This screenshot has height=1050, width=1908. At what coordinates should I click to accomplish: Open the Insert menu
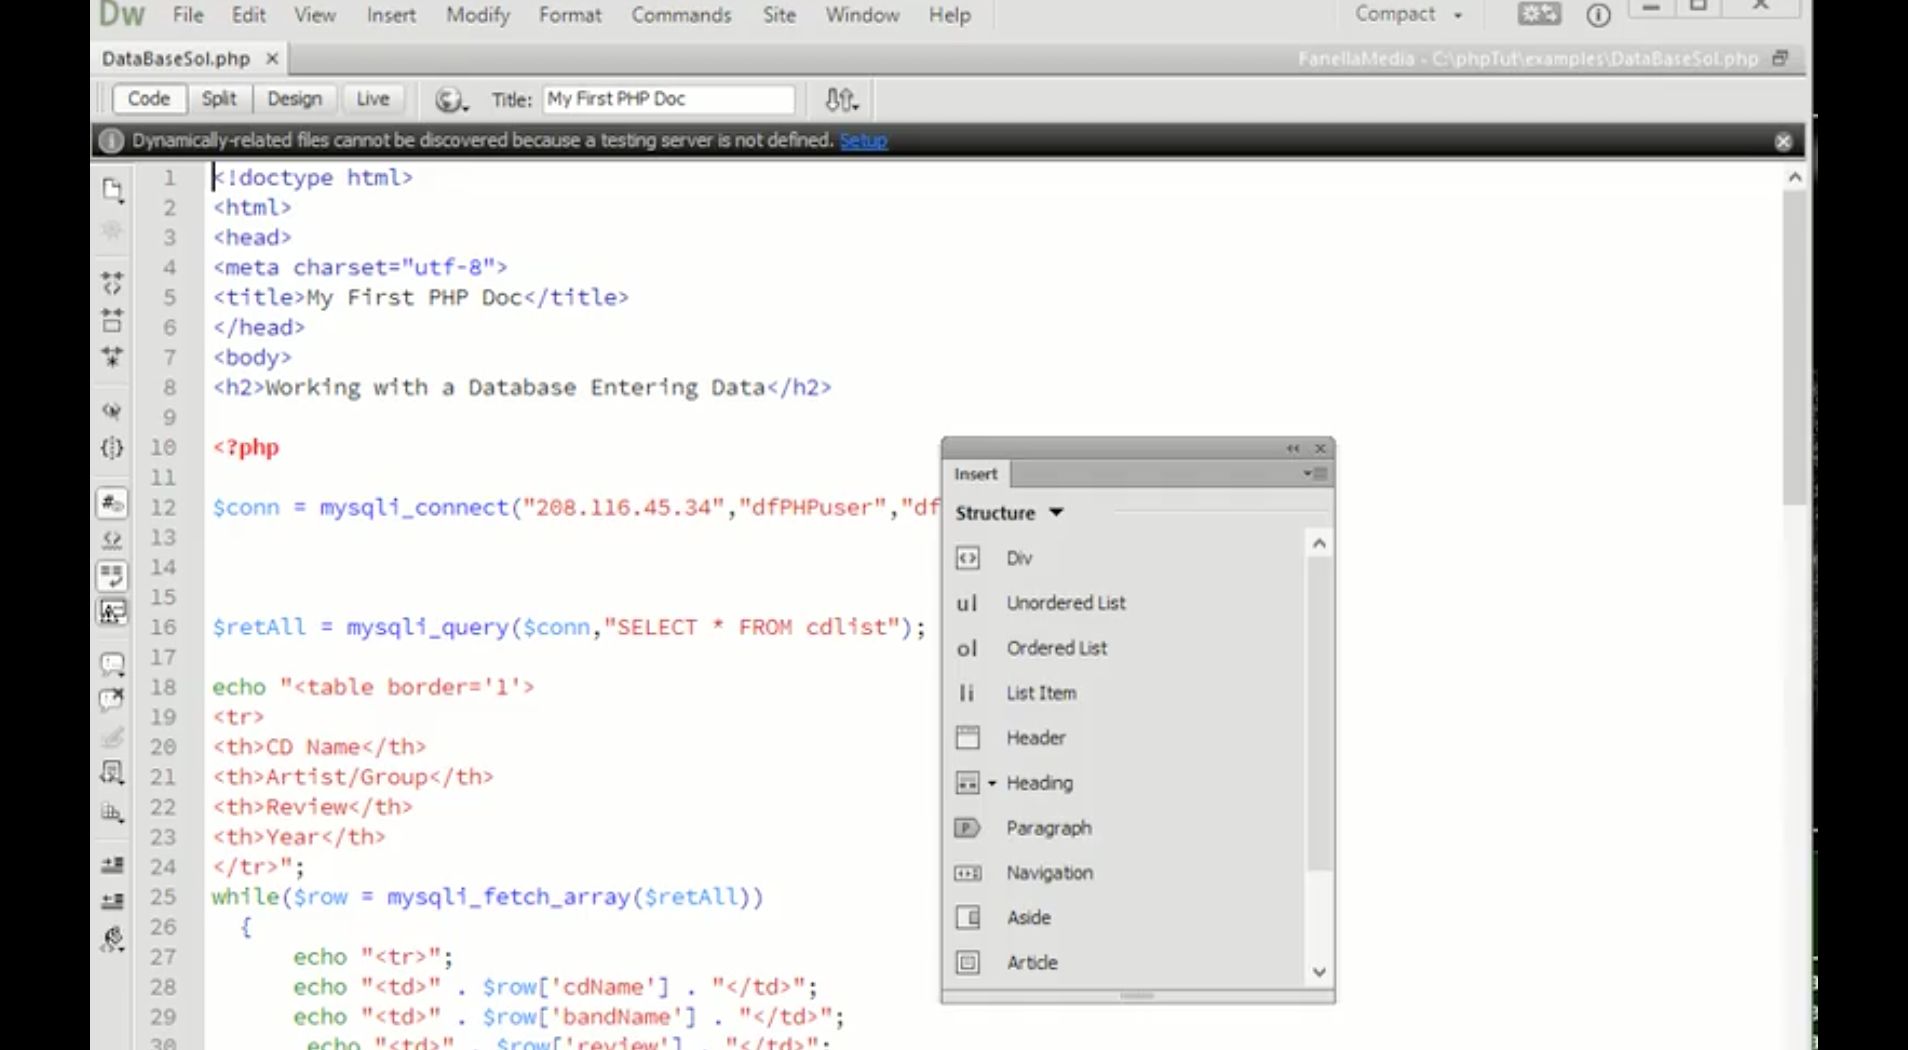point(391,15)
